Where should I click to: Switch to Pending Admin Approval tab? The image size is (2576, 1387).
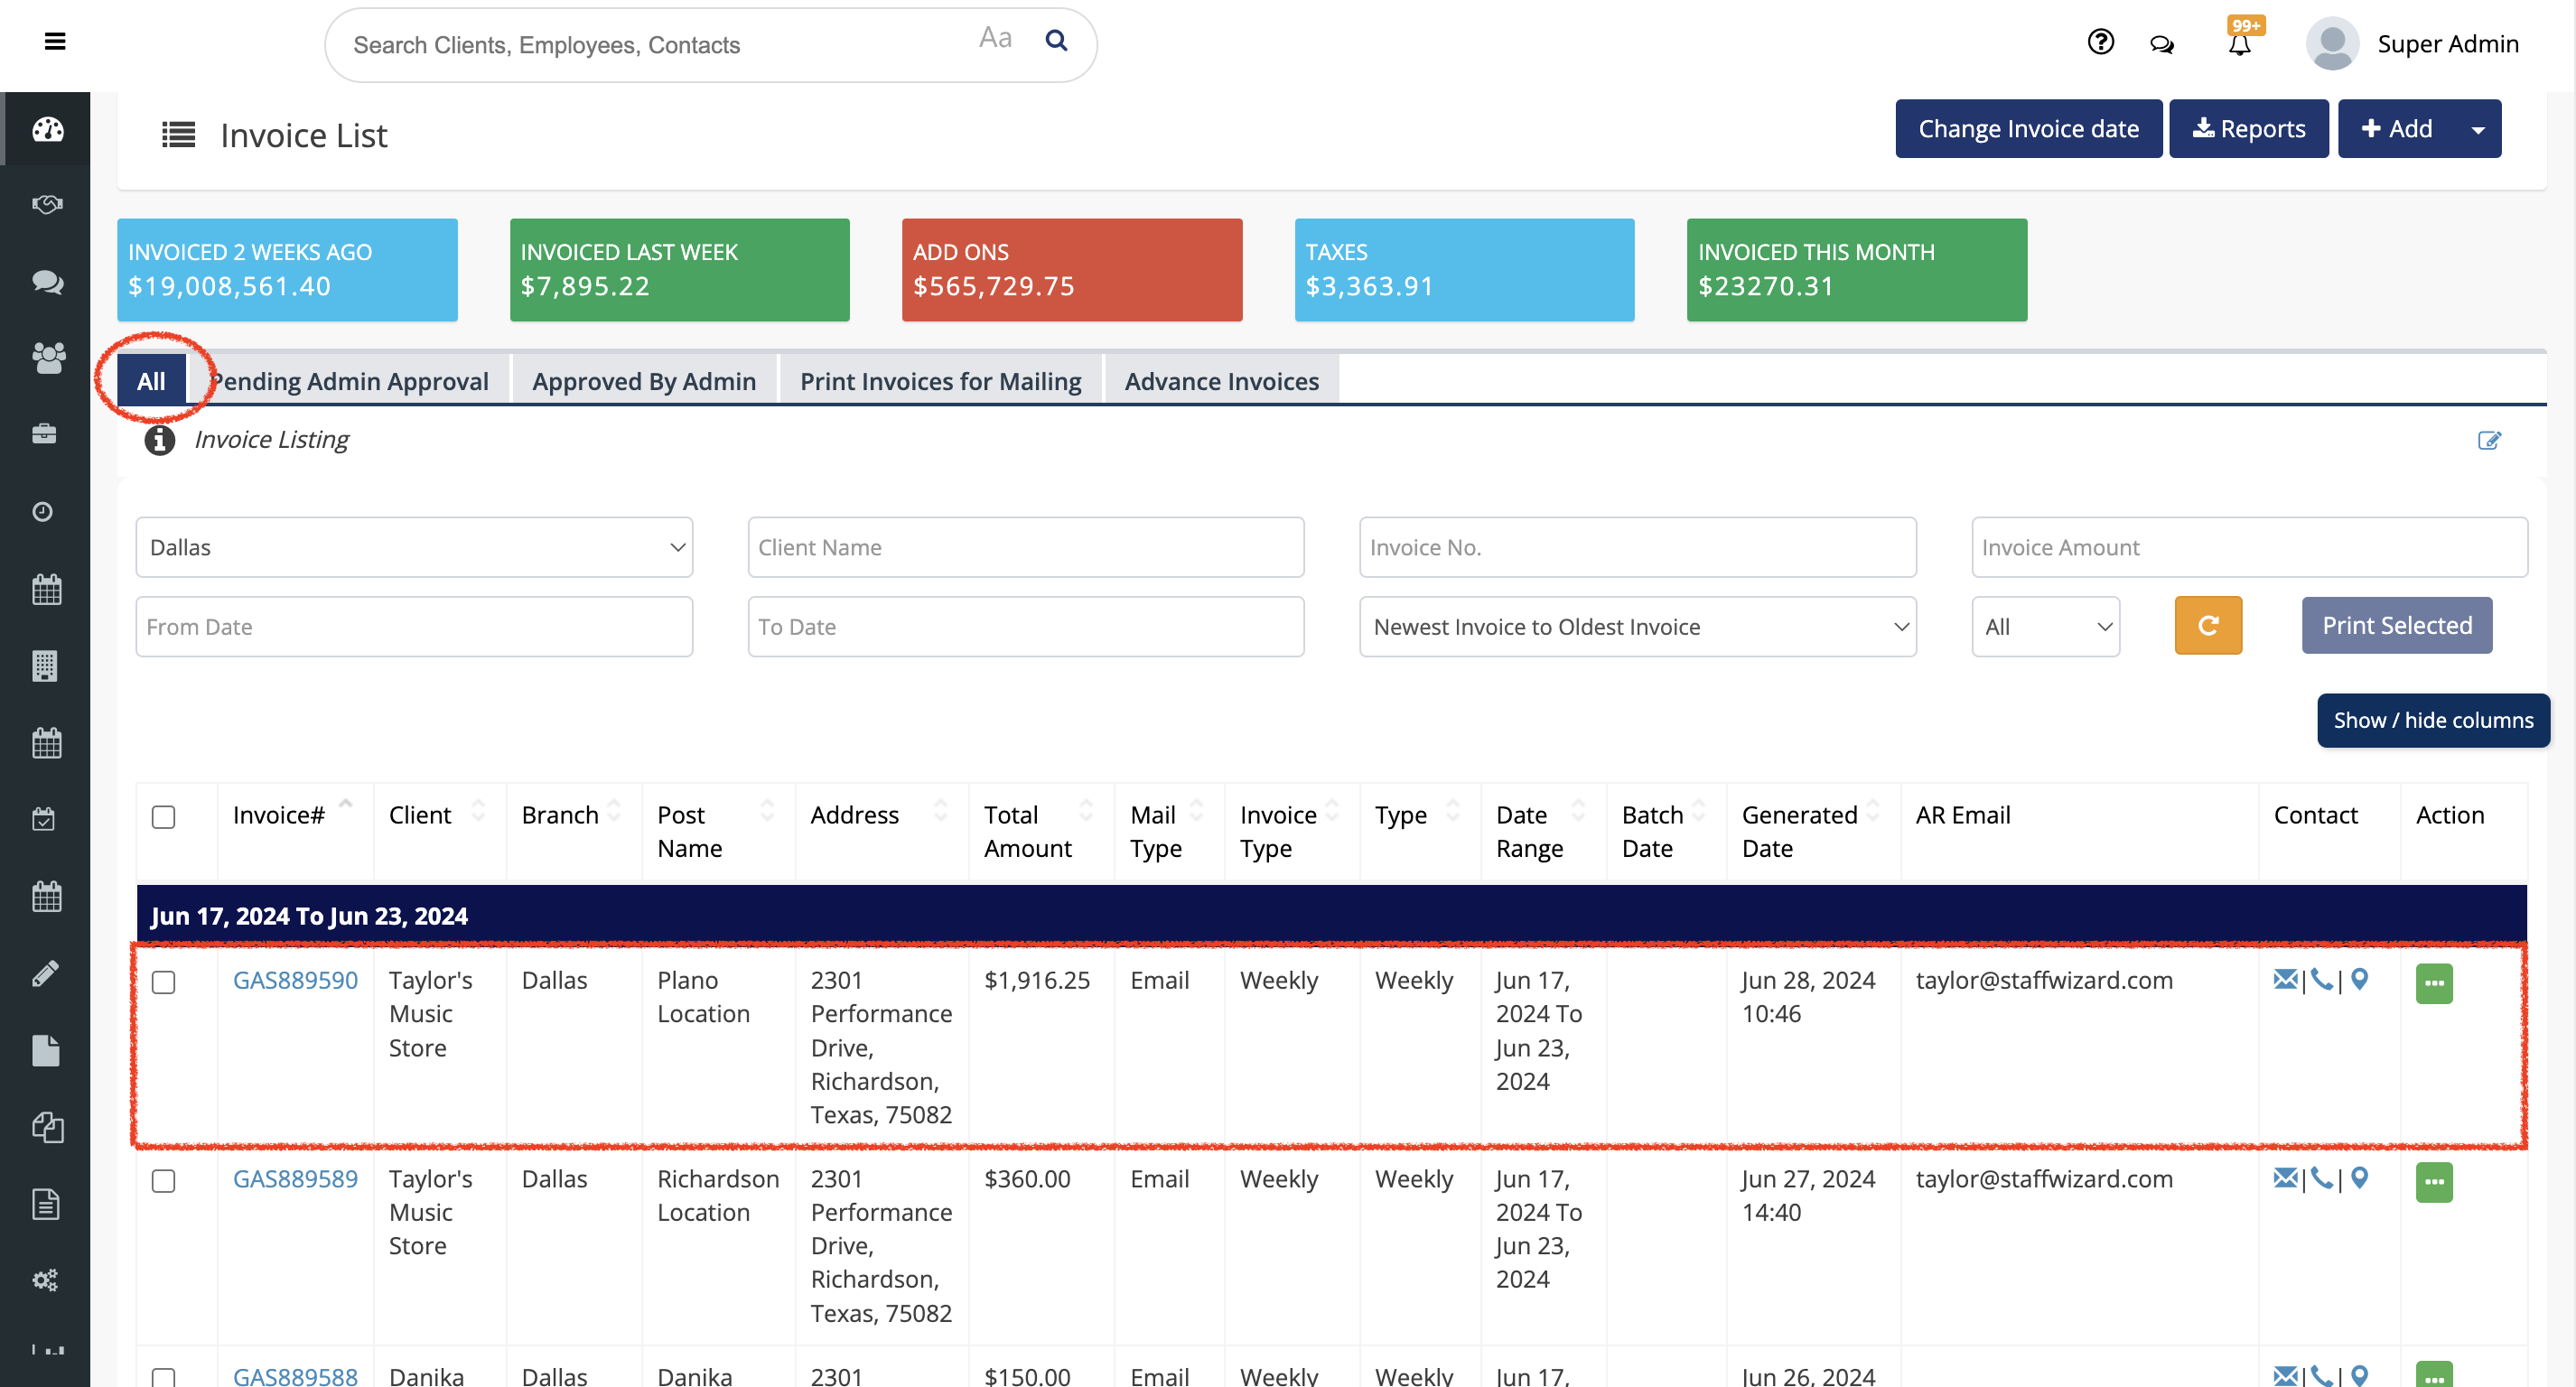coord(350,381)
